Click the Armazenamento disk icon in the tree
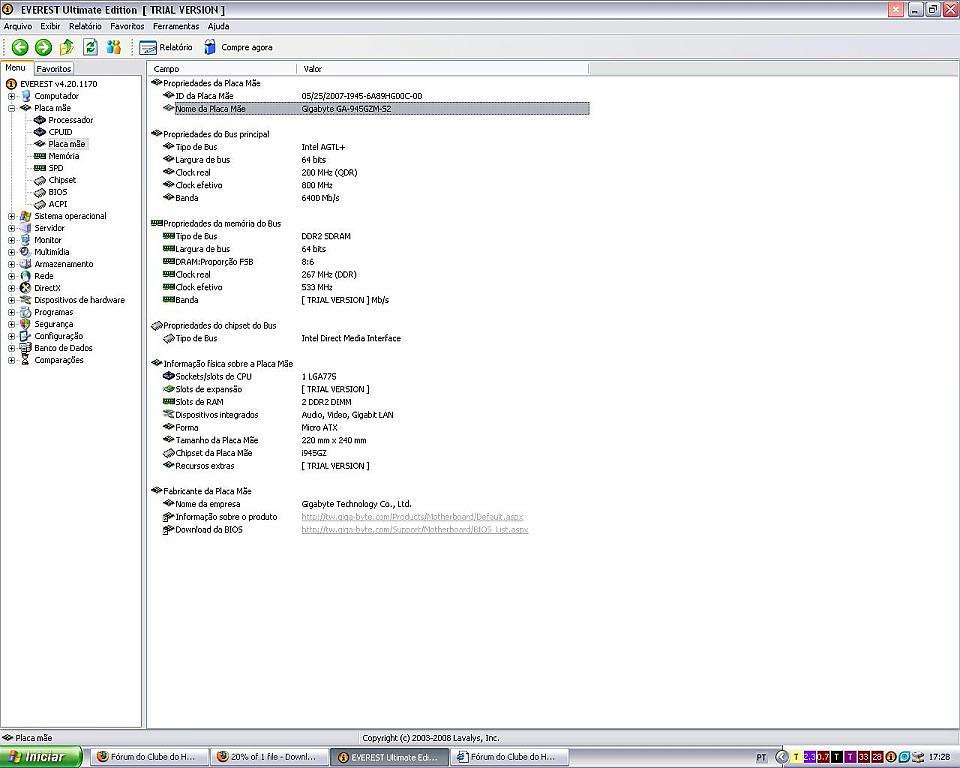Viewport: 960px width, 768px height. pos(26,264)
